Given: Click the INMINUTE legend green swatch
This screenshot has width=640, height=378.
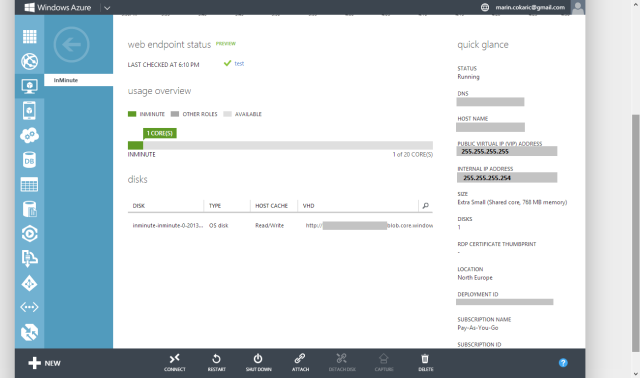Looking at the screenshot, I should (132, 114).
